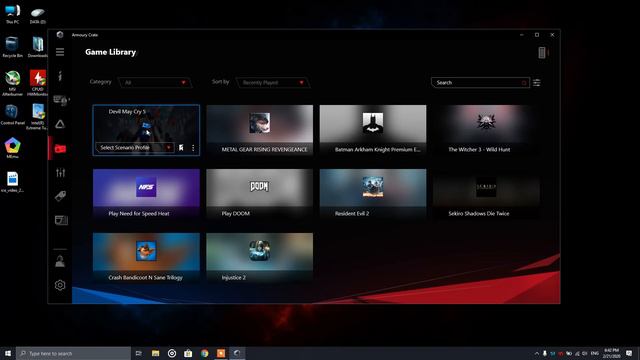640x360 pixels.
Task: Select the Sekiro Shadows Die Twice card
Action: pos(487,194)
